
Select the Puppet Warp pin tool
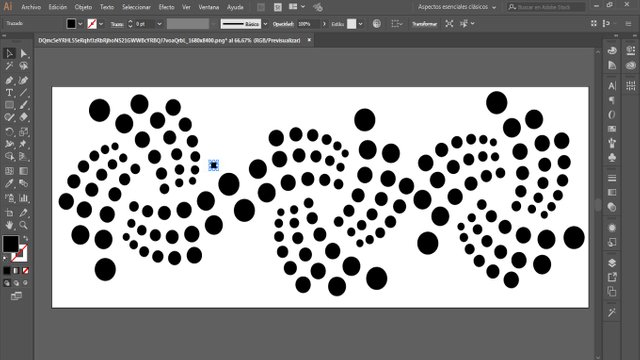[x=23, y=144]
